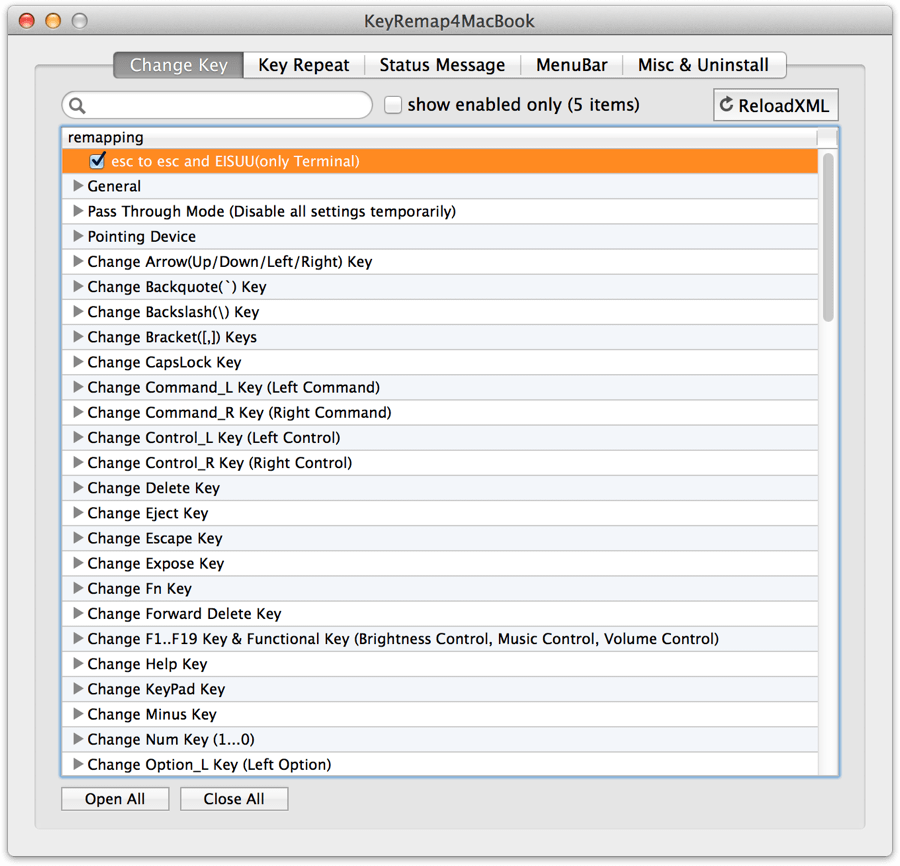Expand Change Backquote Key section
Screen dimensions: 900x866
pyautogui.click(x=78, y=286)
